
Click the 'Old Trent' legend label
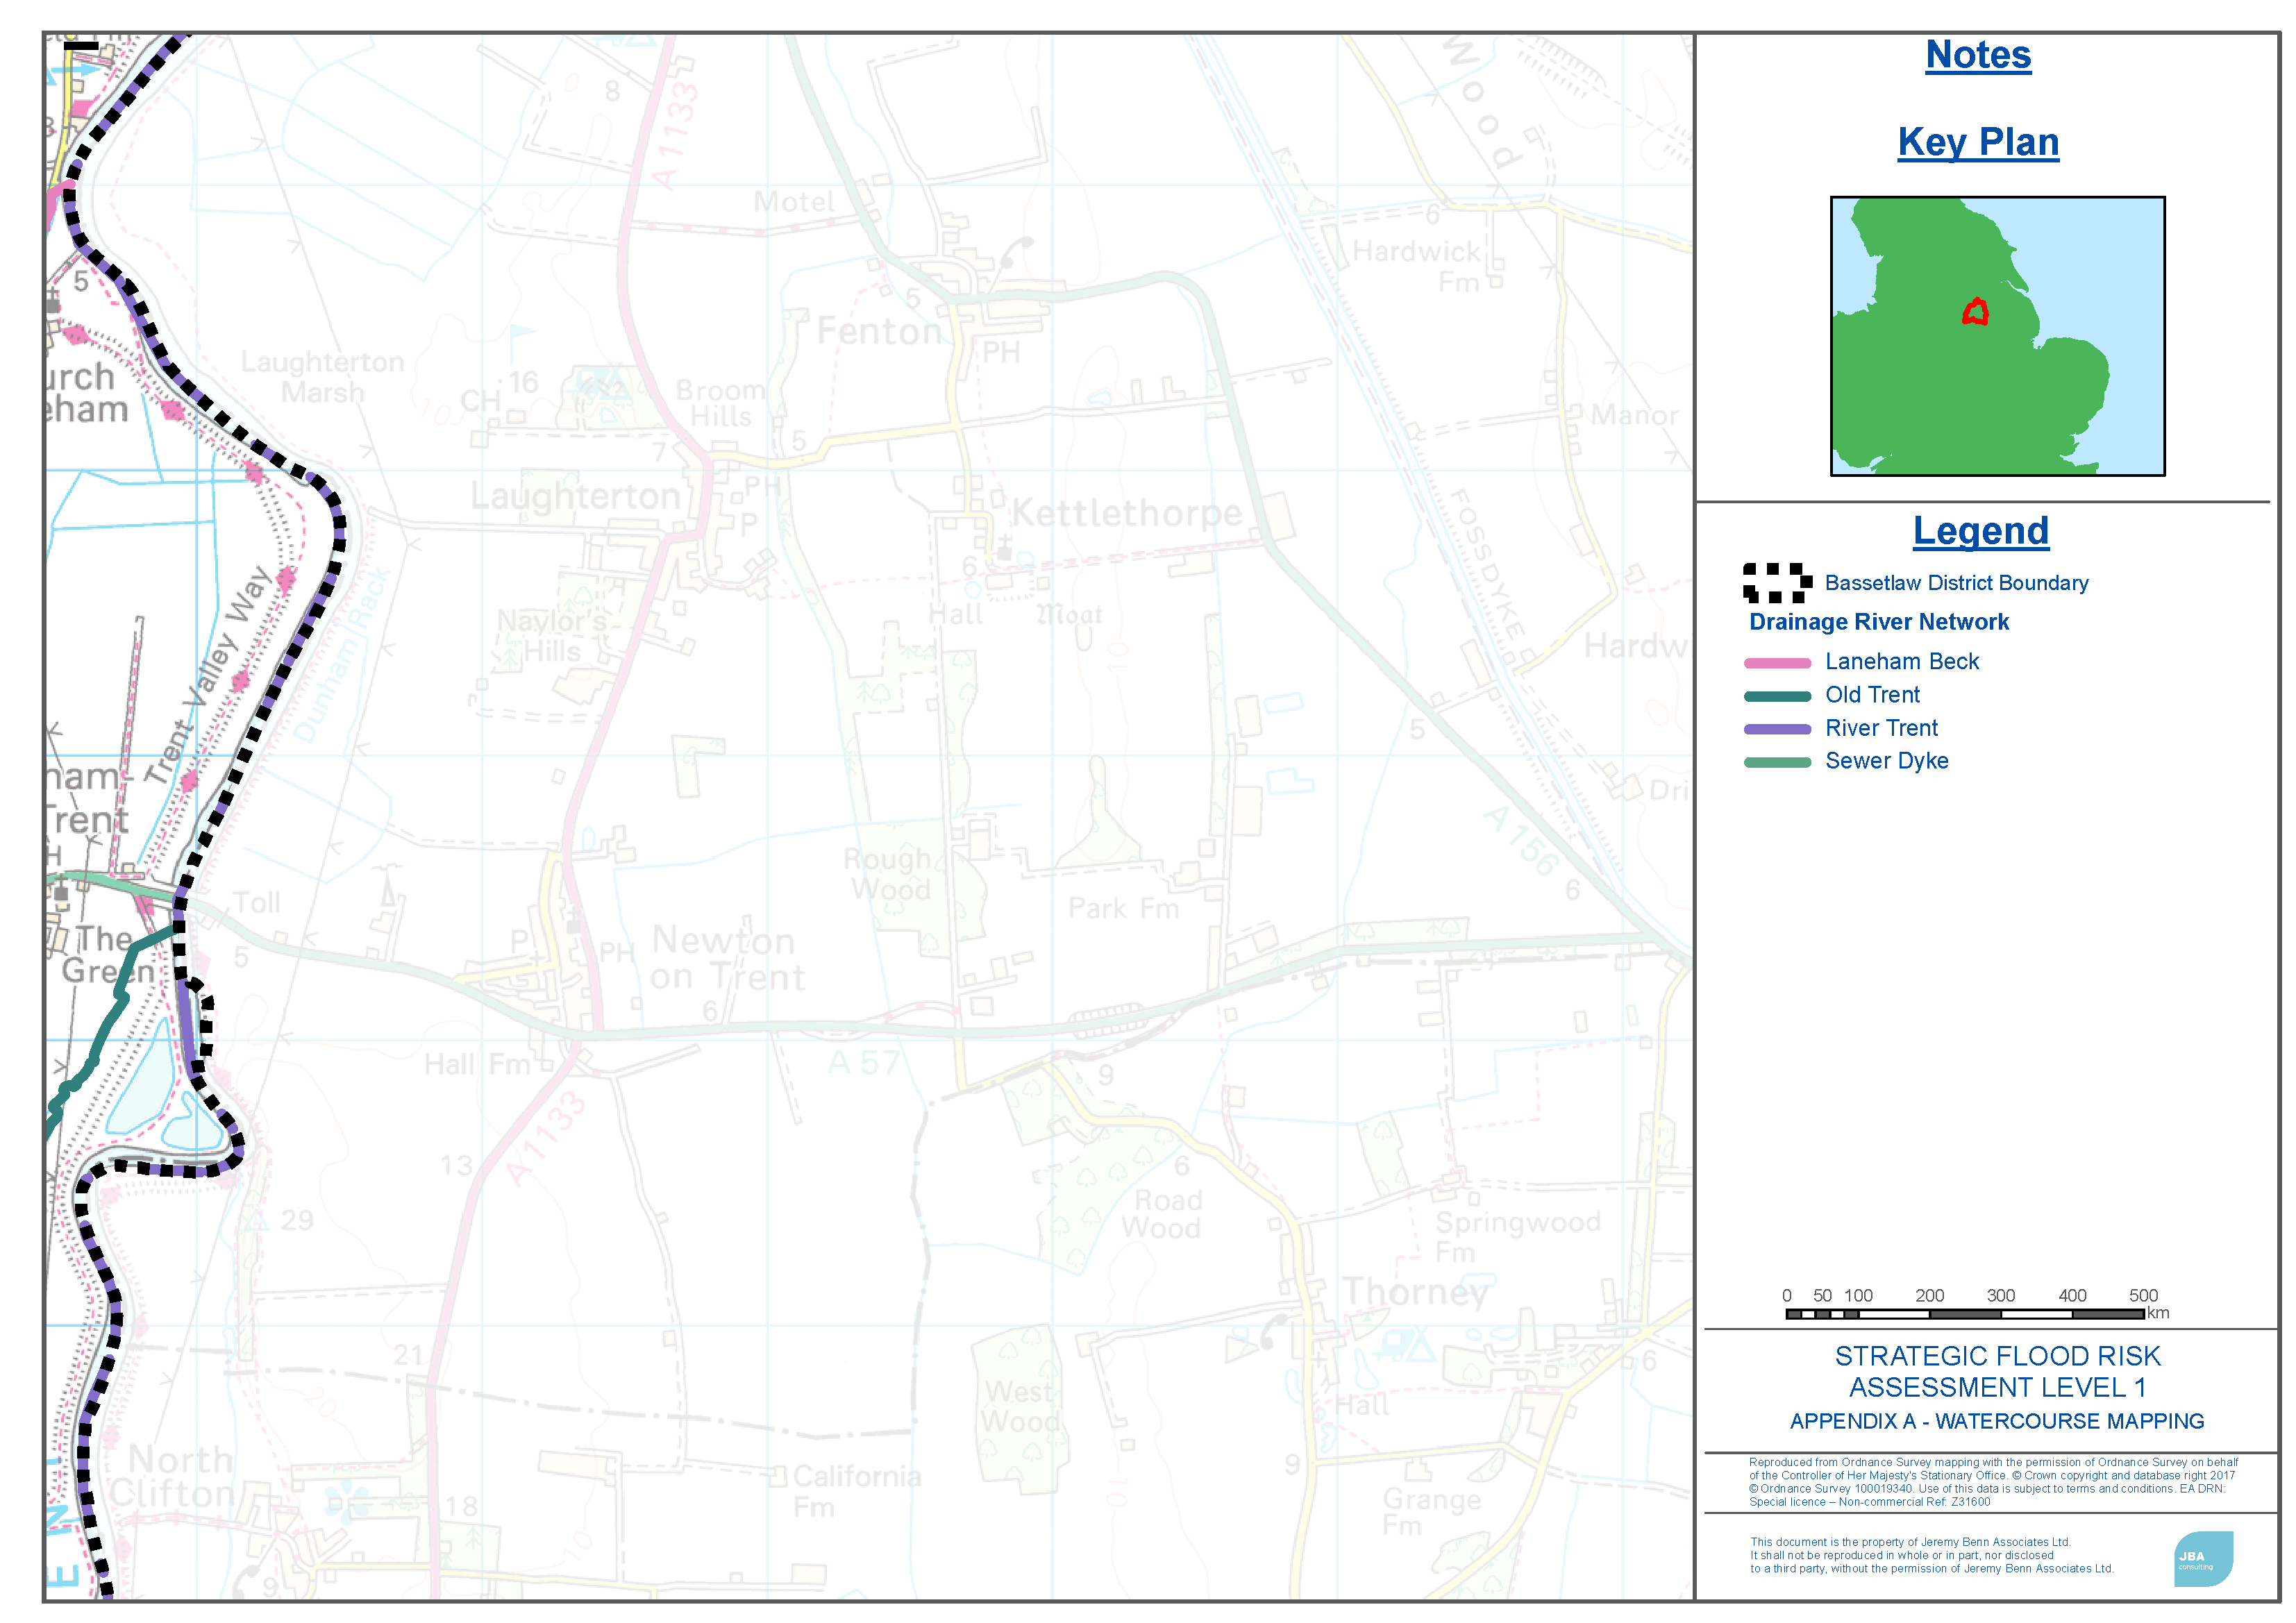click(1872, 695)
